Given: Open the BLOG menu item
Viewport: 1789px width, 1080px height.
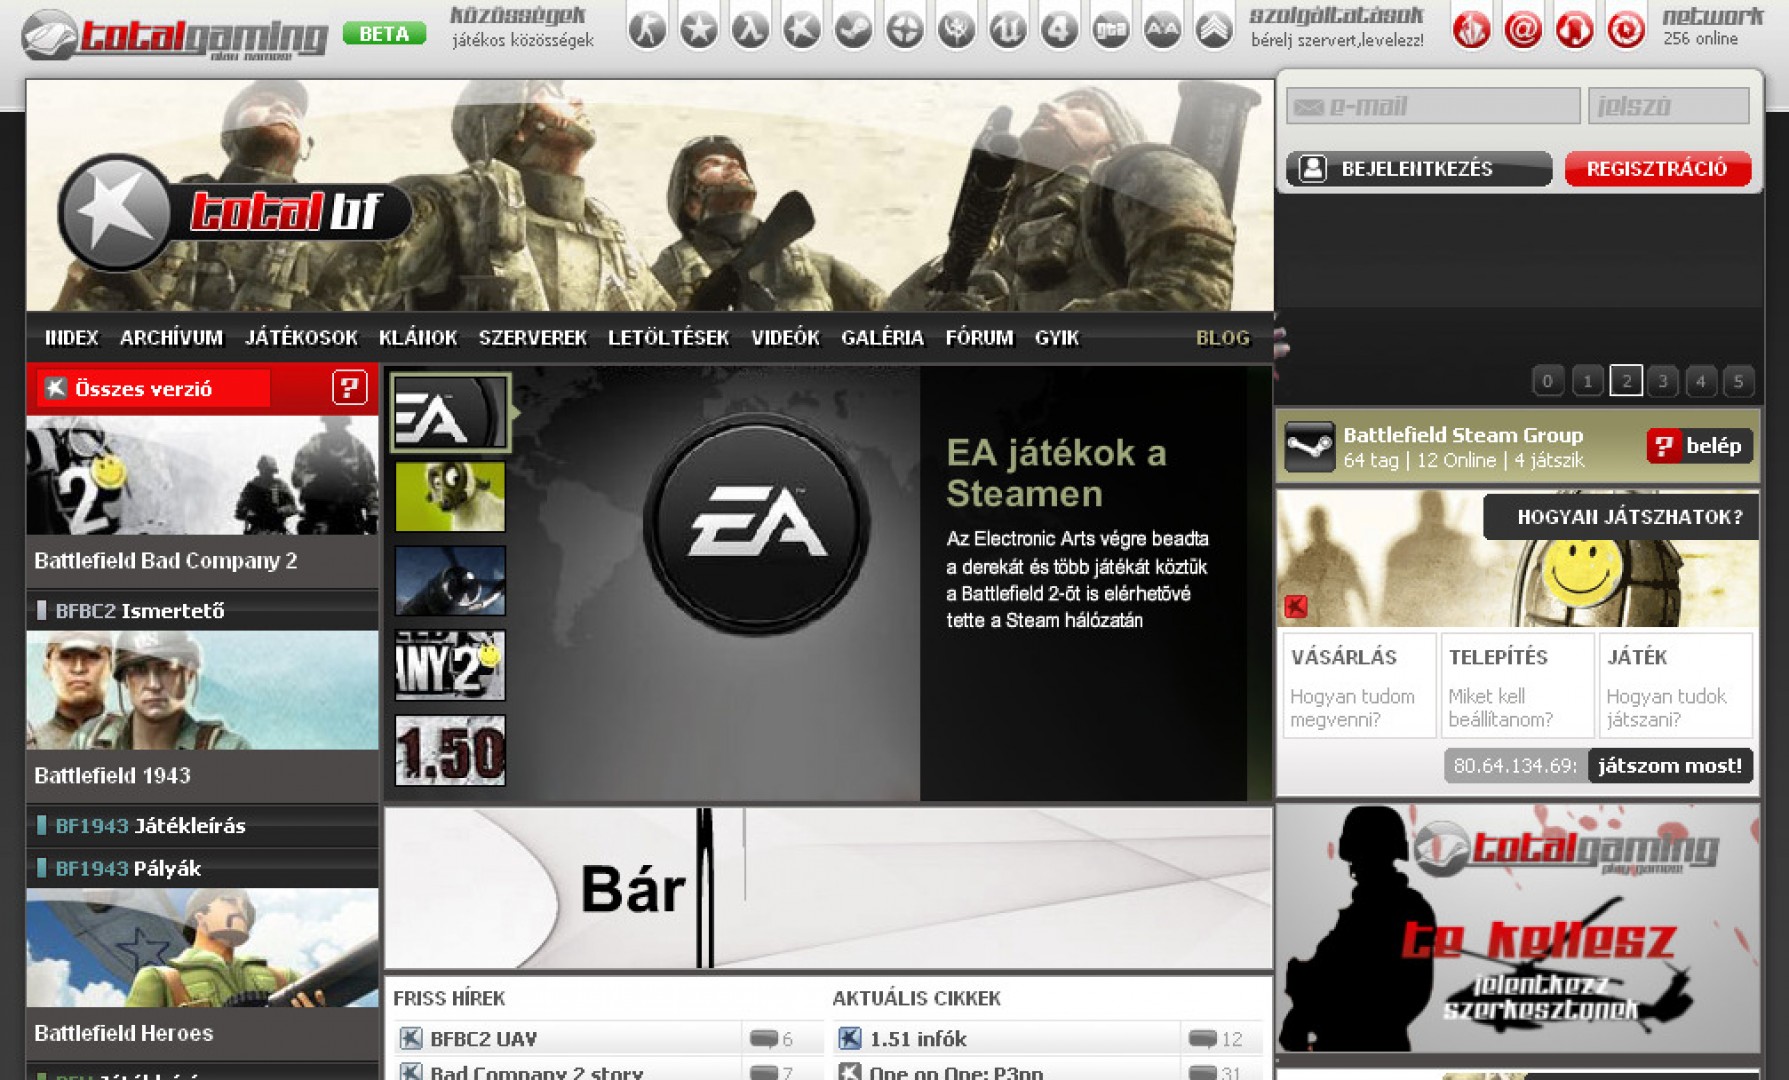Looking at the screenshot, I should pos(1223,338).
